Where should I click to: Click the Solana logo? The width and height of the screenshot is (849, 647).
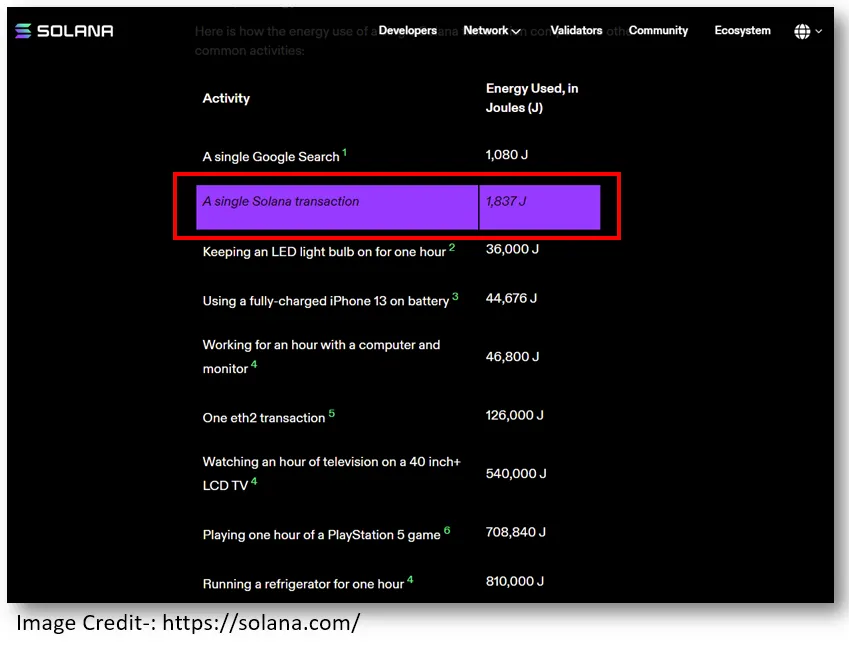point(64,31)
